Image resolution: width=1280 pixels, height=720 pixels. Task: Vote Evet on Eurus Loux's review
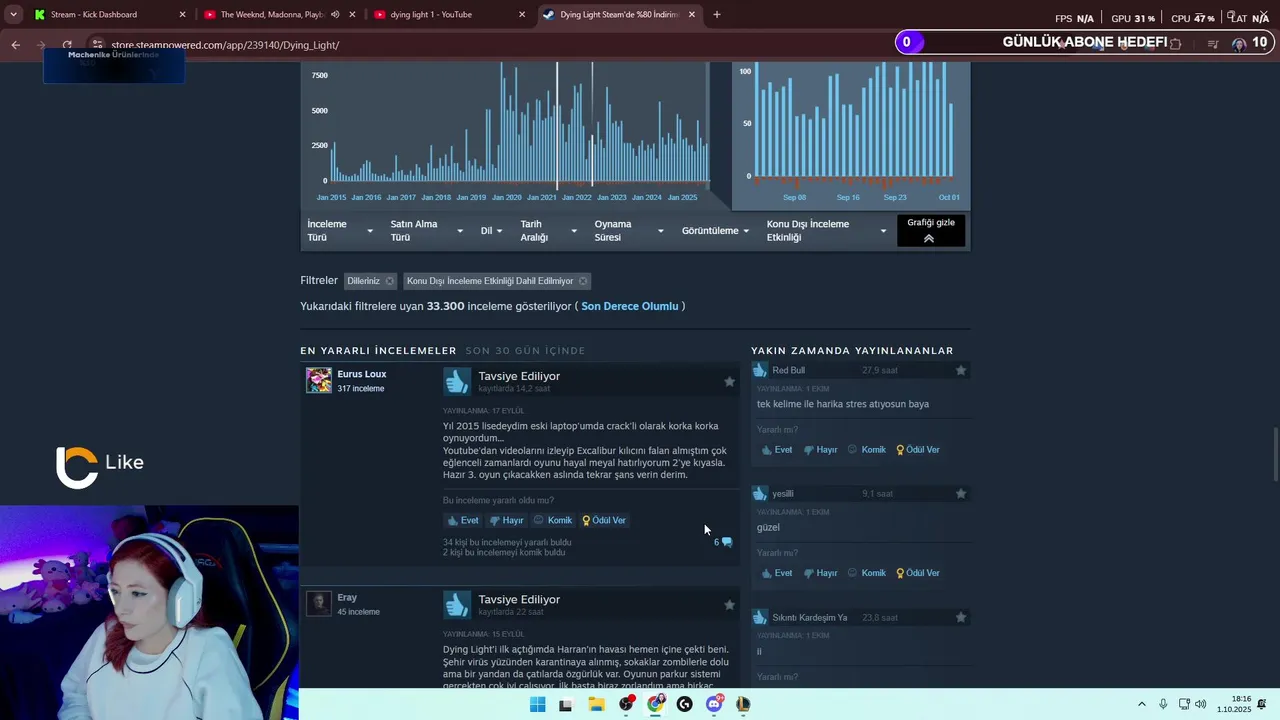[463, 520]
